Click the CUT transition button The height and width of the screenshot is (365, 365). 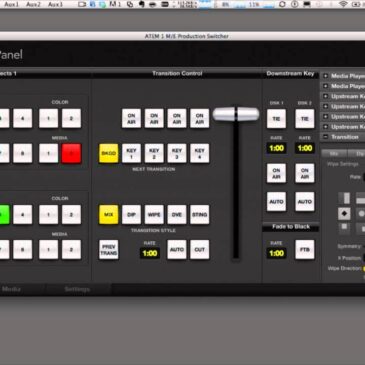coord(200,249)
